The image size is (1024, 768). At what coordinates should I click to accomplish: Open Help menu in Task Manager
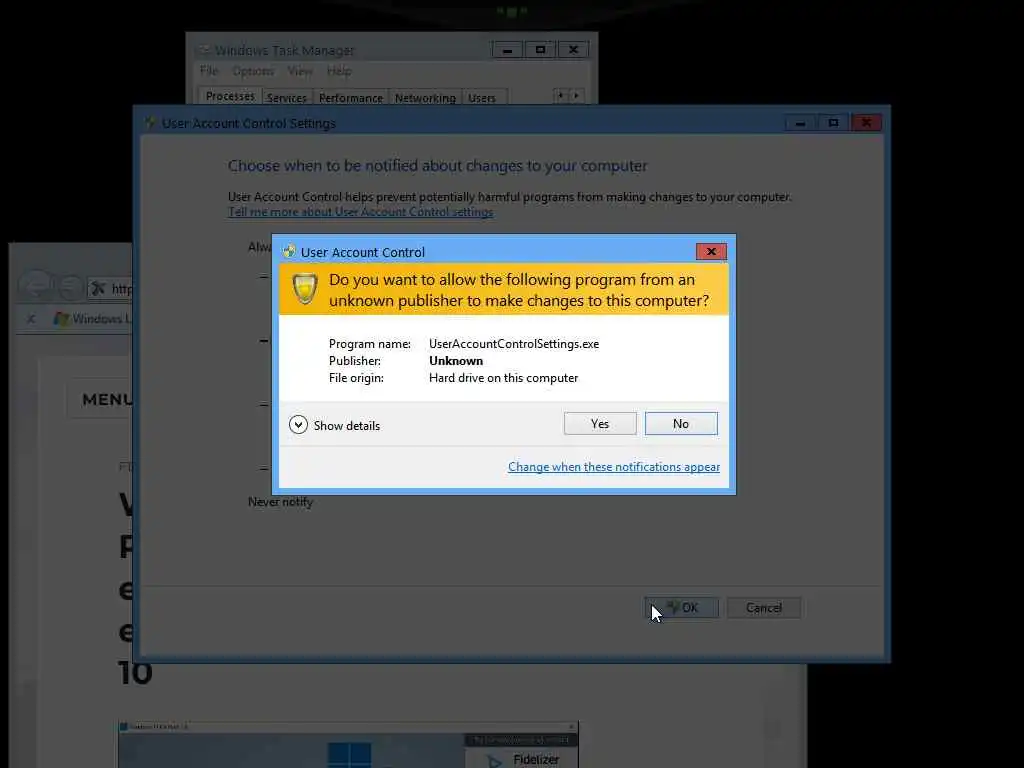click(x=339, y=71)
